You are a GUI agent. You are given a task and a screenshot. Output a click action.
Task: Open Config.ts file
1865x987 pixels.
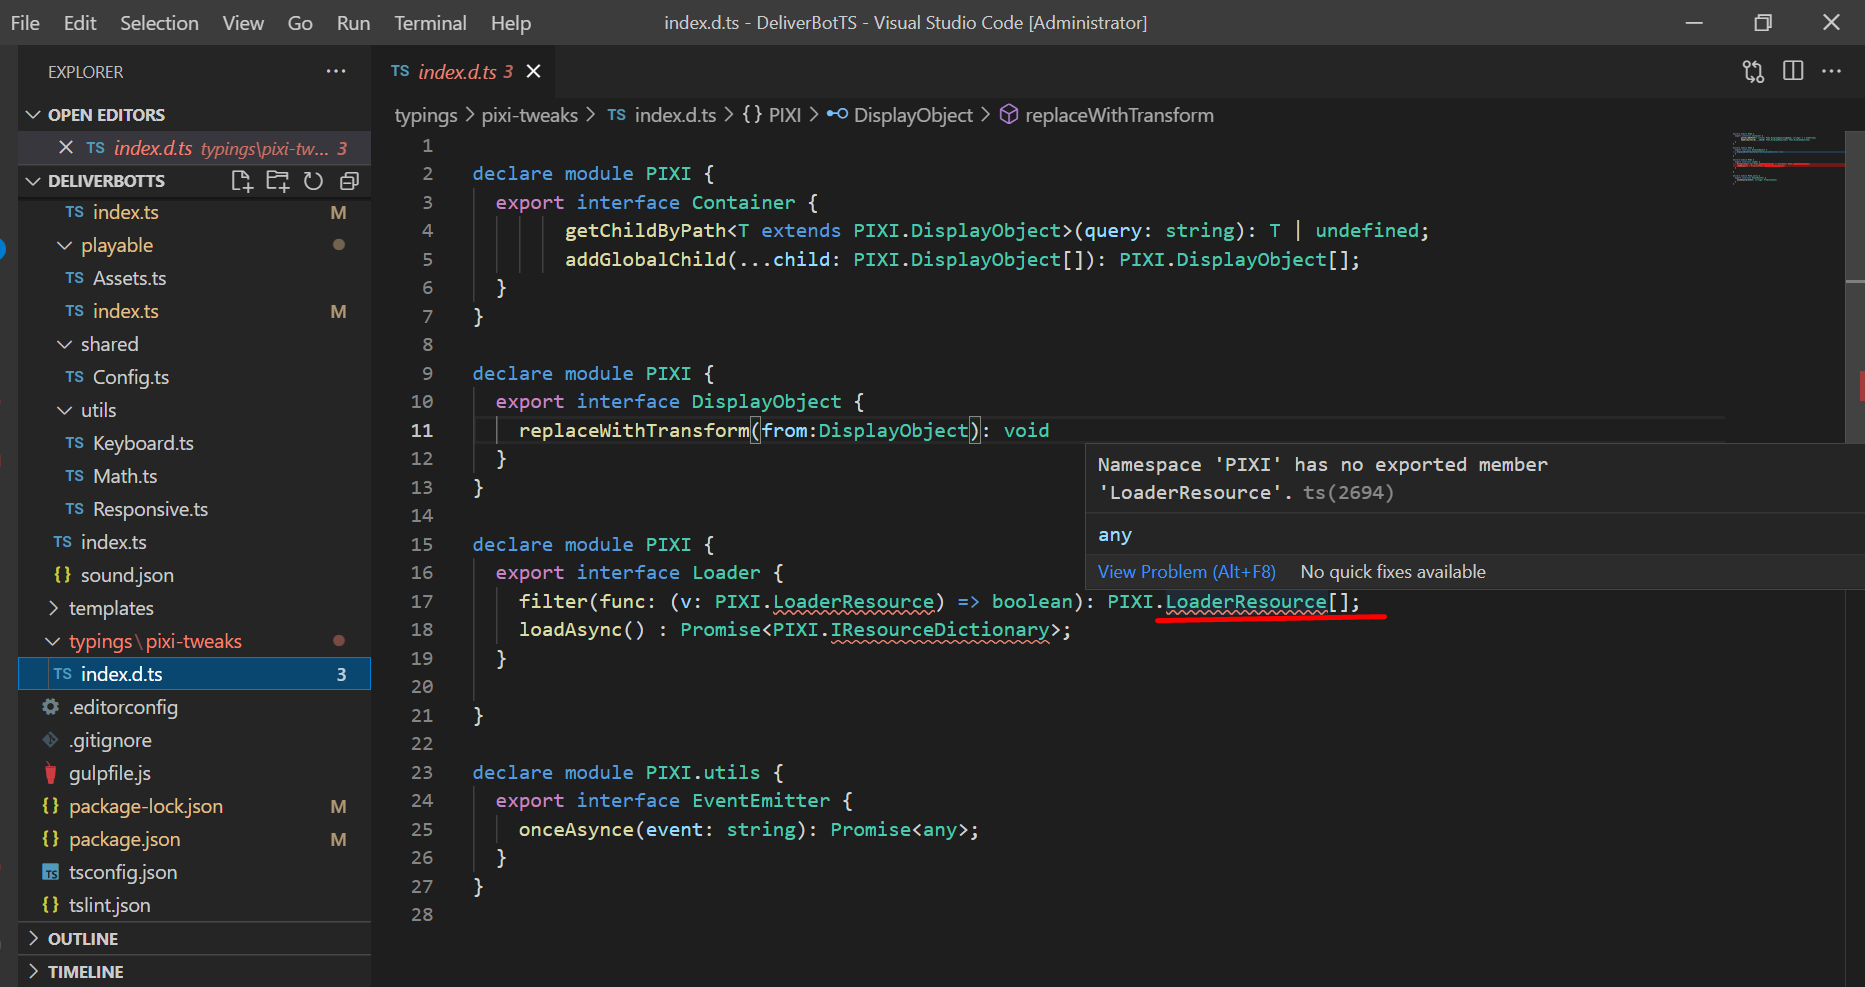[x=130, y=377]
